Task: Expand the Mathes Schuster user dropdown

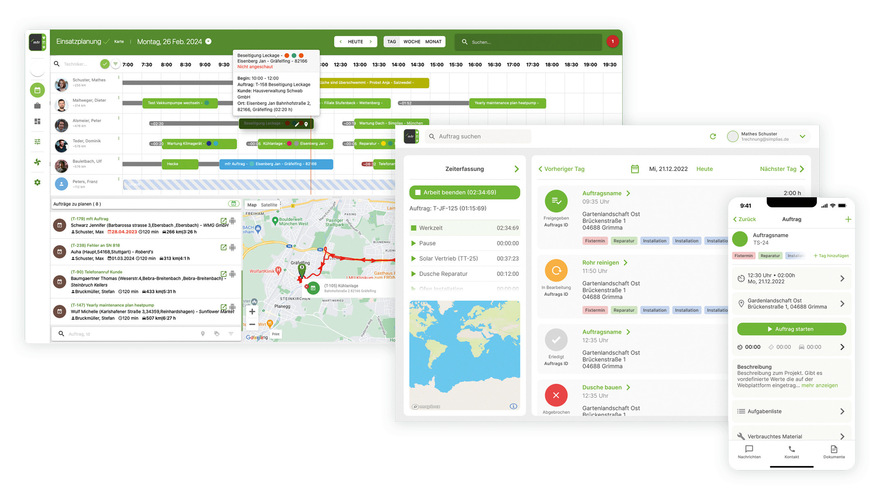Action: [801, 136]
